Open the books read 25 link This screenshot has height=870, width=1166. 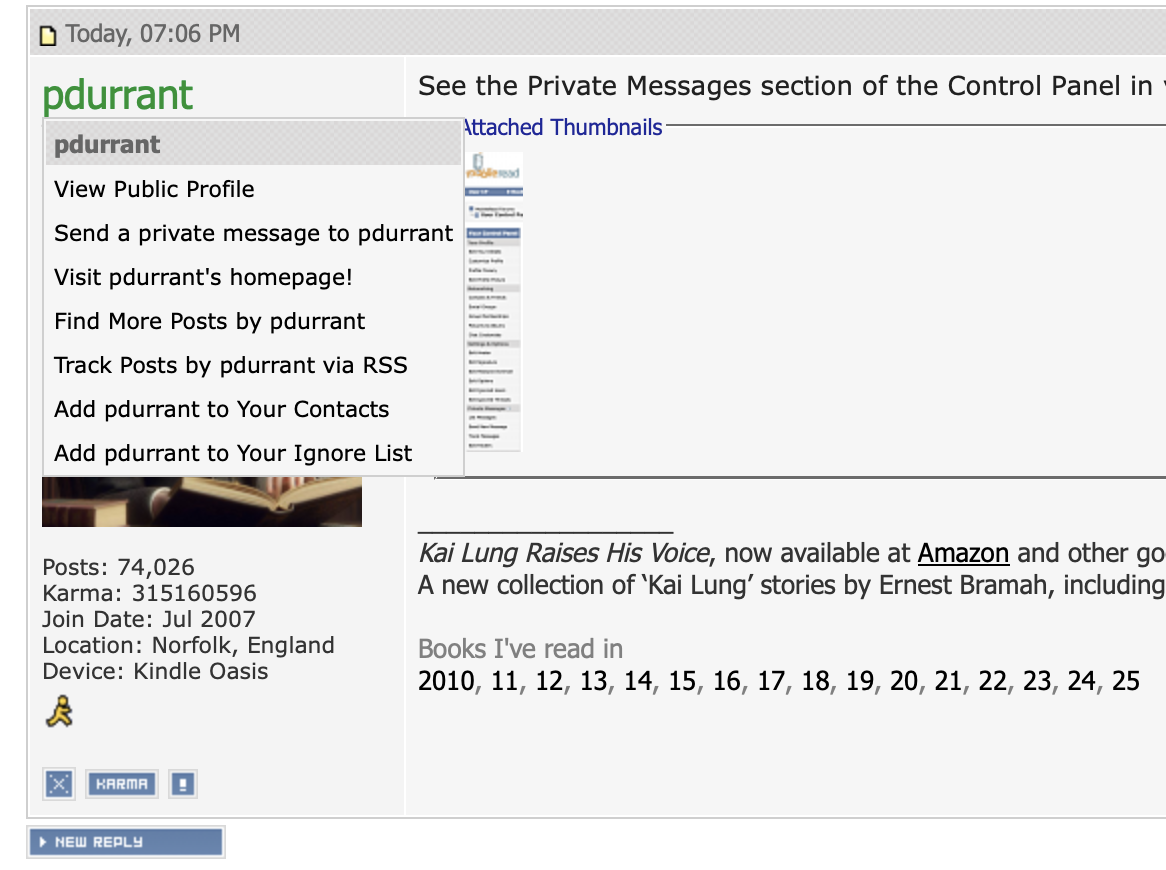1125,681
